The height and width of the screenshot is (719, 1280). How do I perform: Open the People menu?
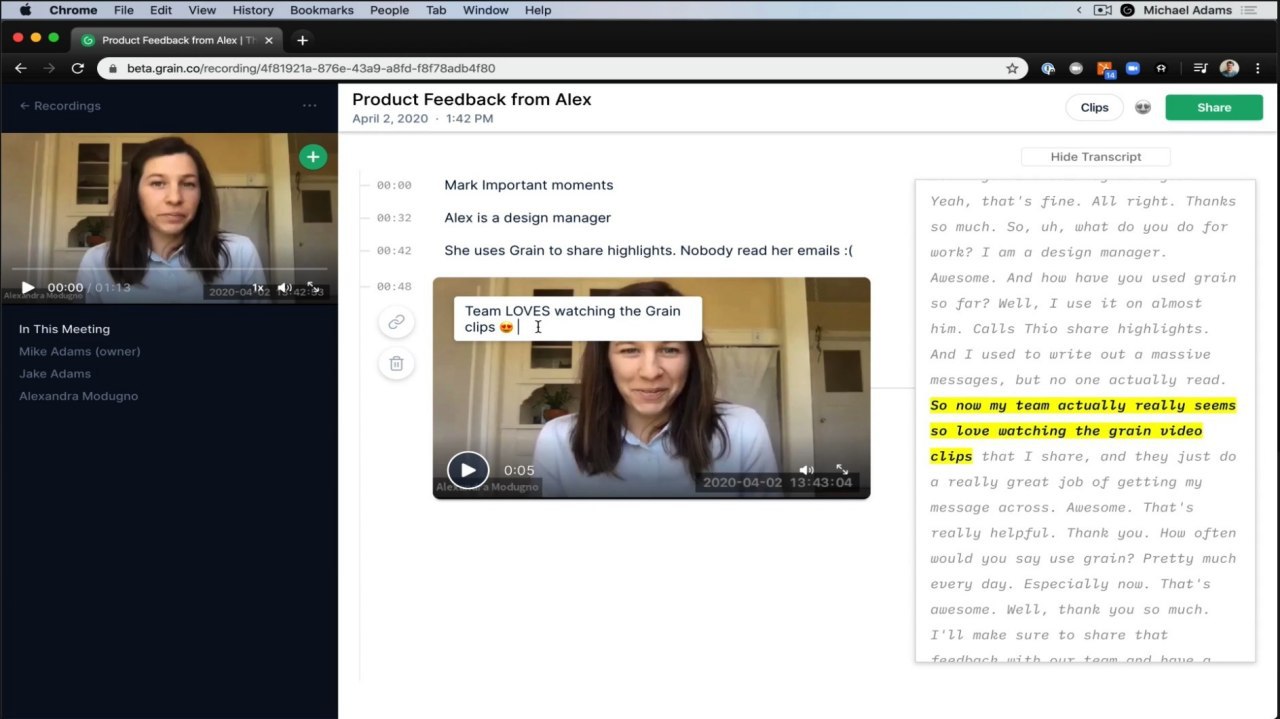(389, 10)
